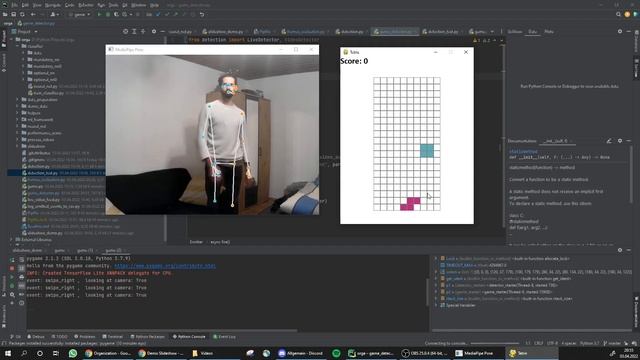Click the green Run button in toolbar
This screenshot has height=360, width=640.
(99, 14)
